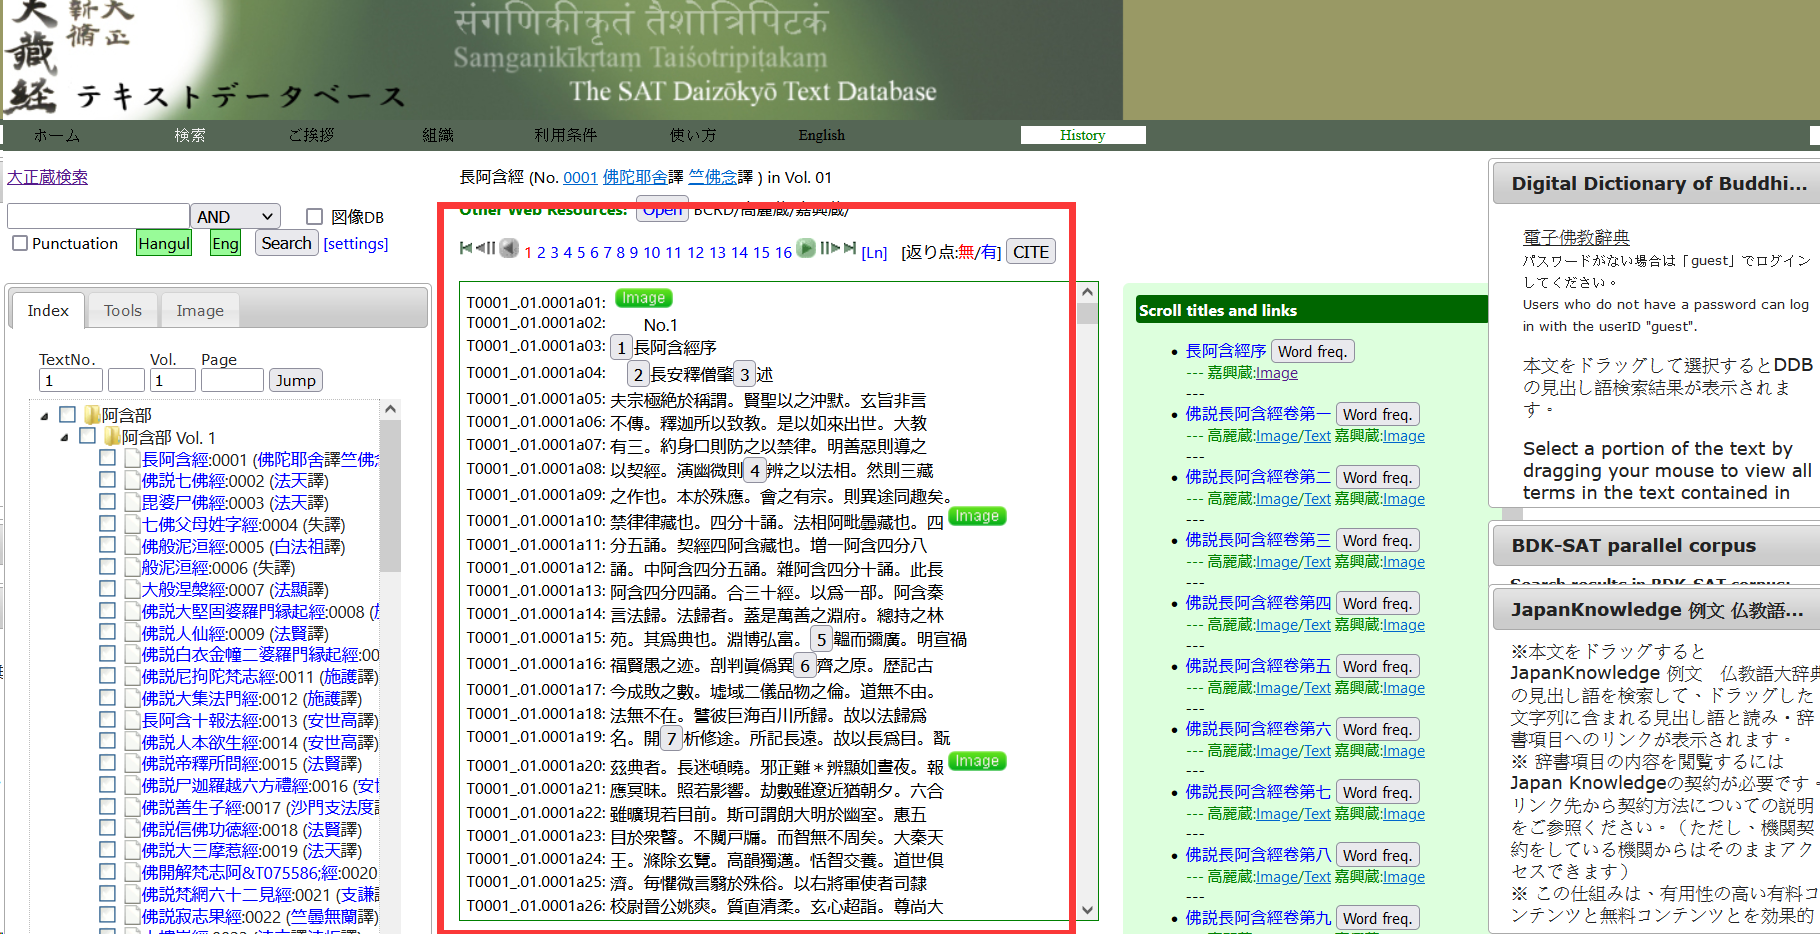Toggle the Eng button

(x=225, y=243)
